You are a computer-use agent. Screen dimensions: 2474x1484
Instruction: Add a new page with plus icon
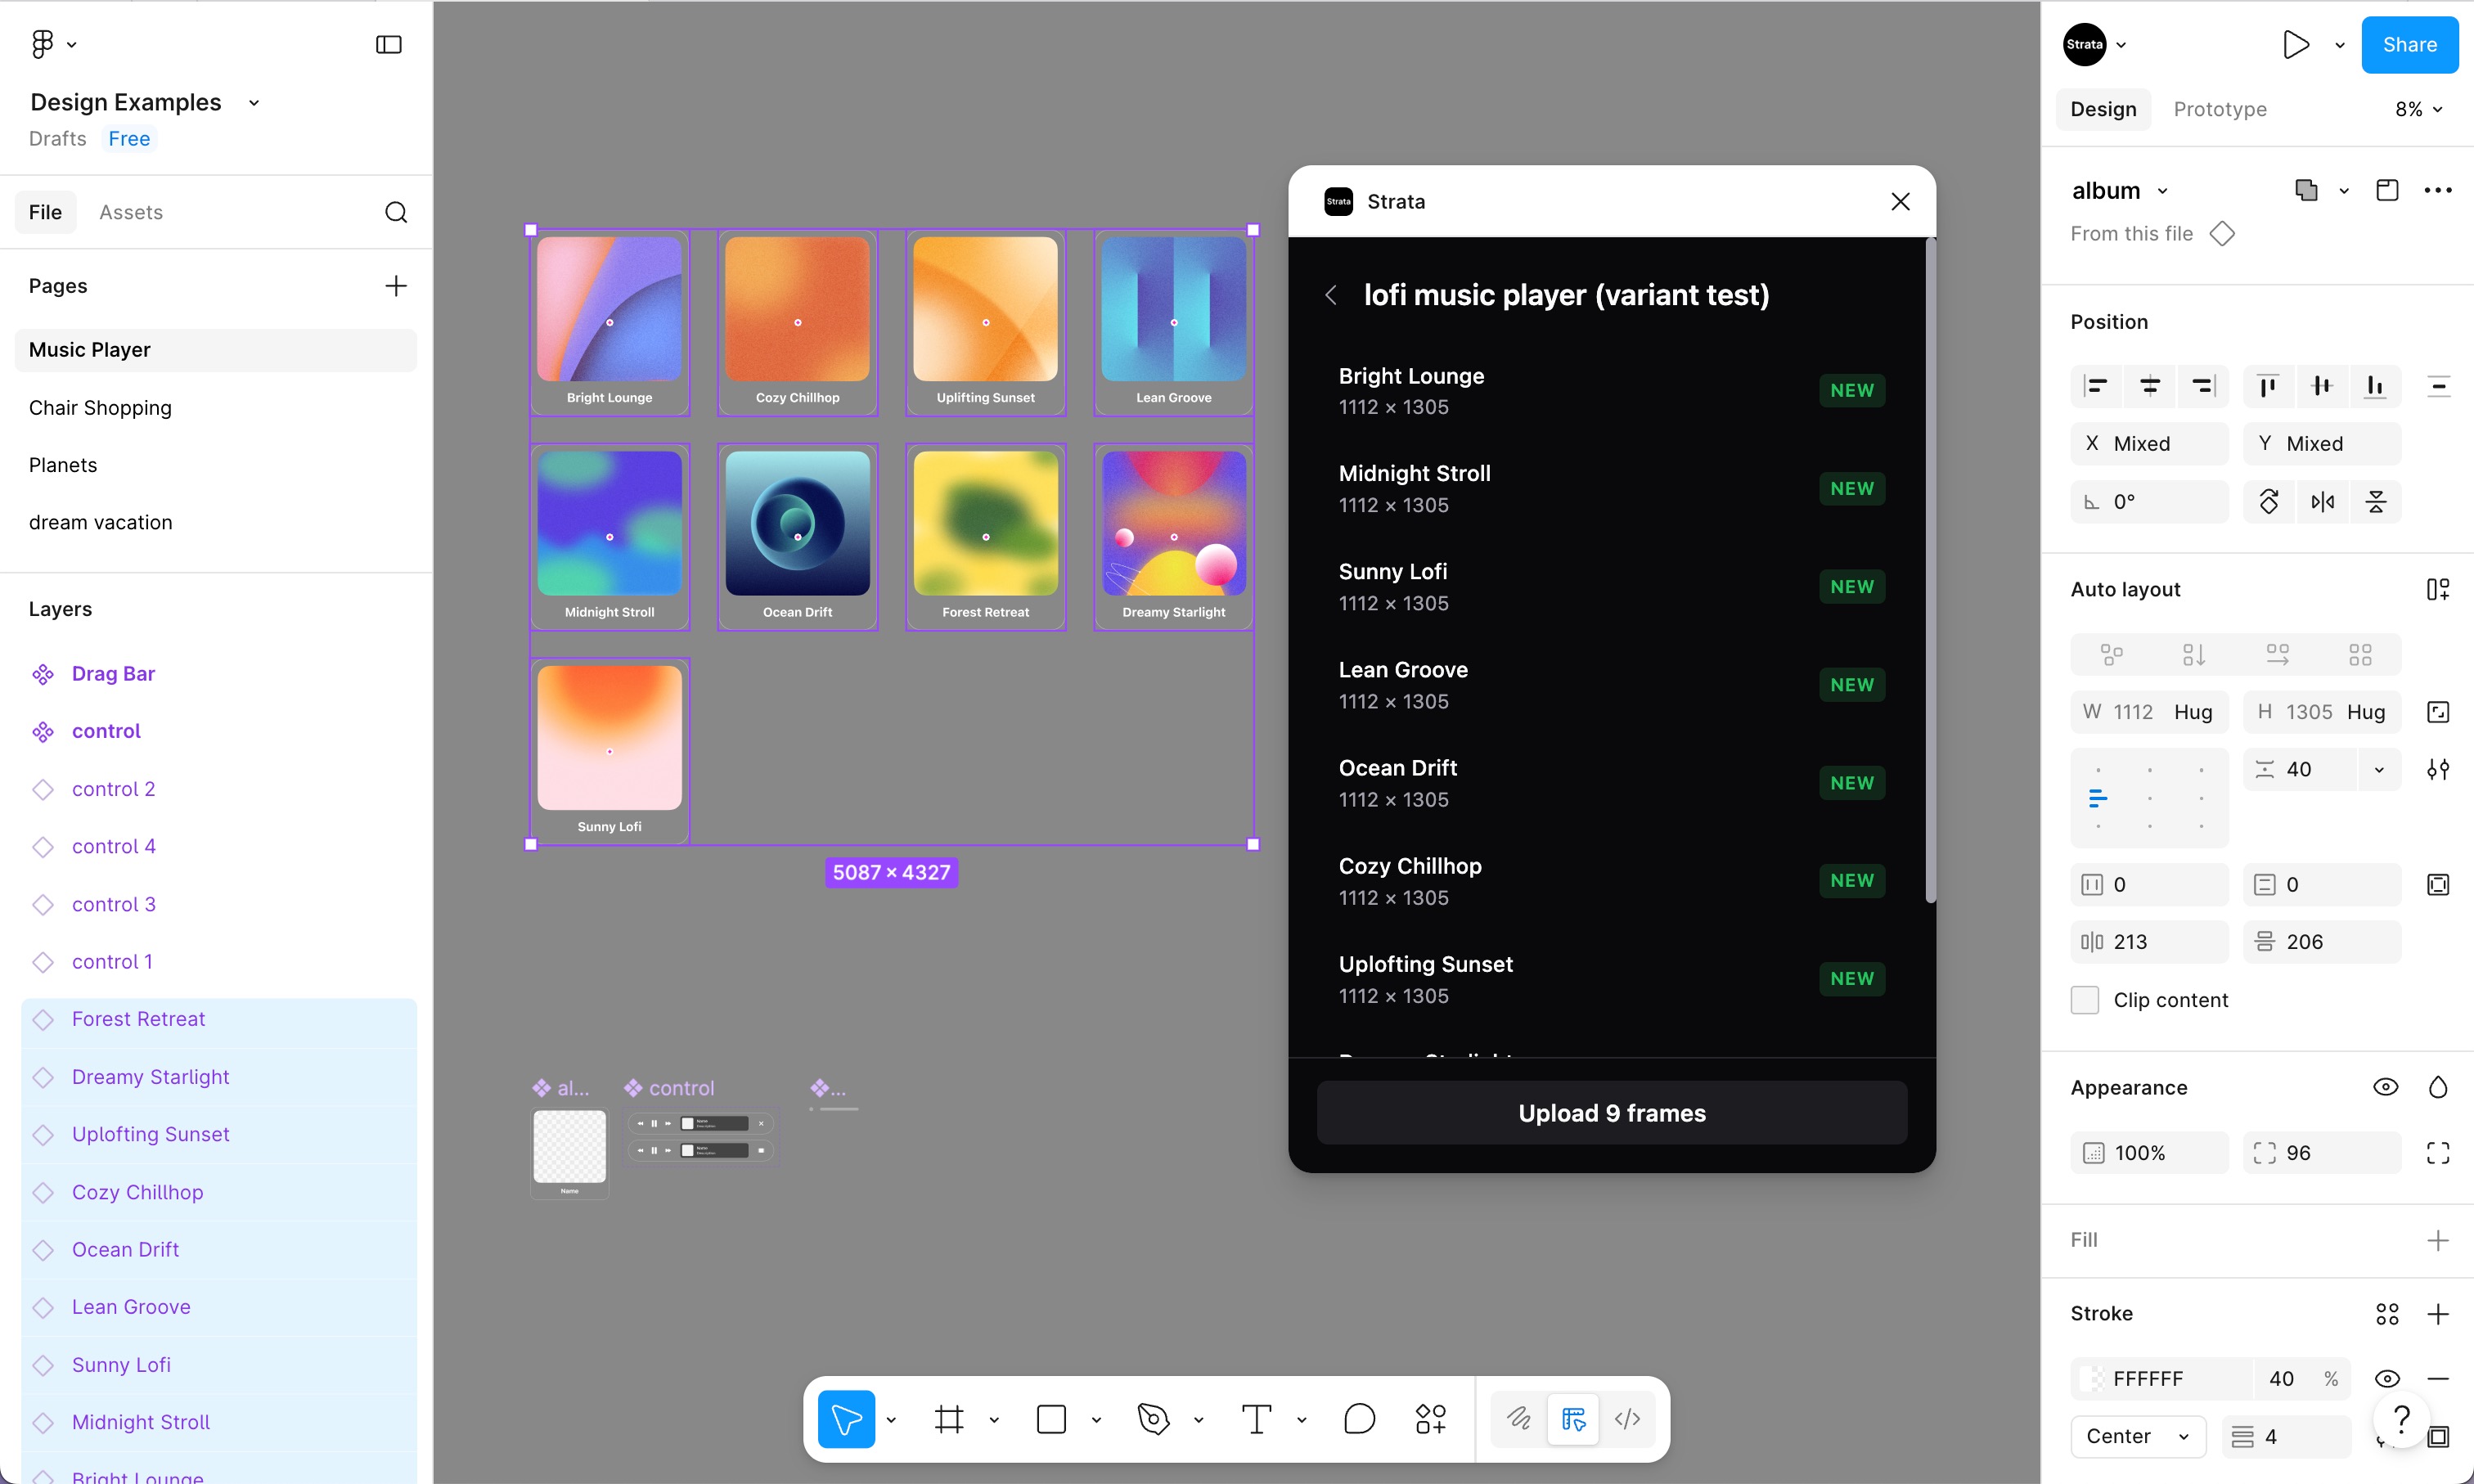pyautogui.click(x=396, y=286)
